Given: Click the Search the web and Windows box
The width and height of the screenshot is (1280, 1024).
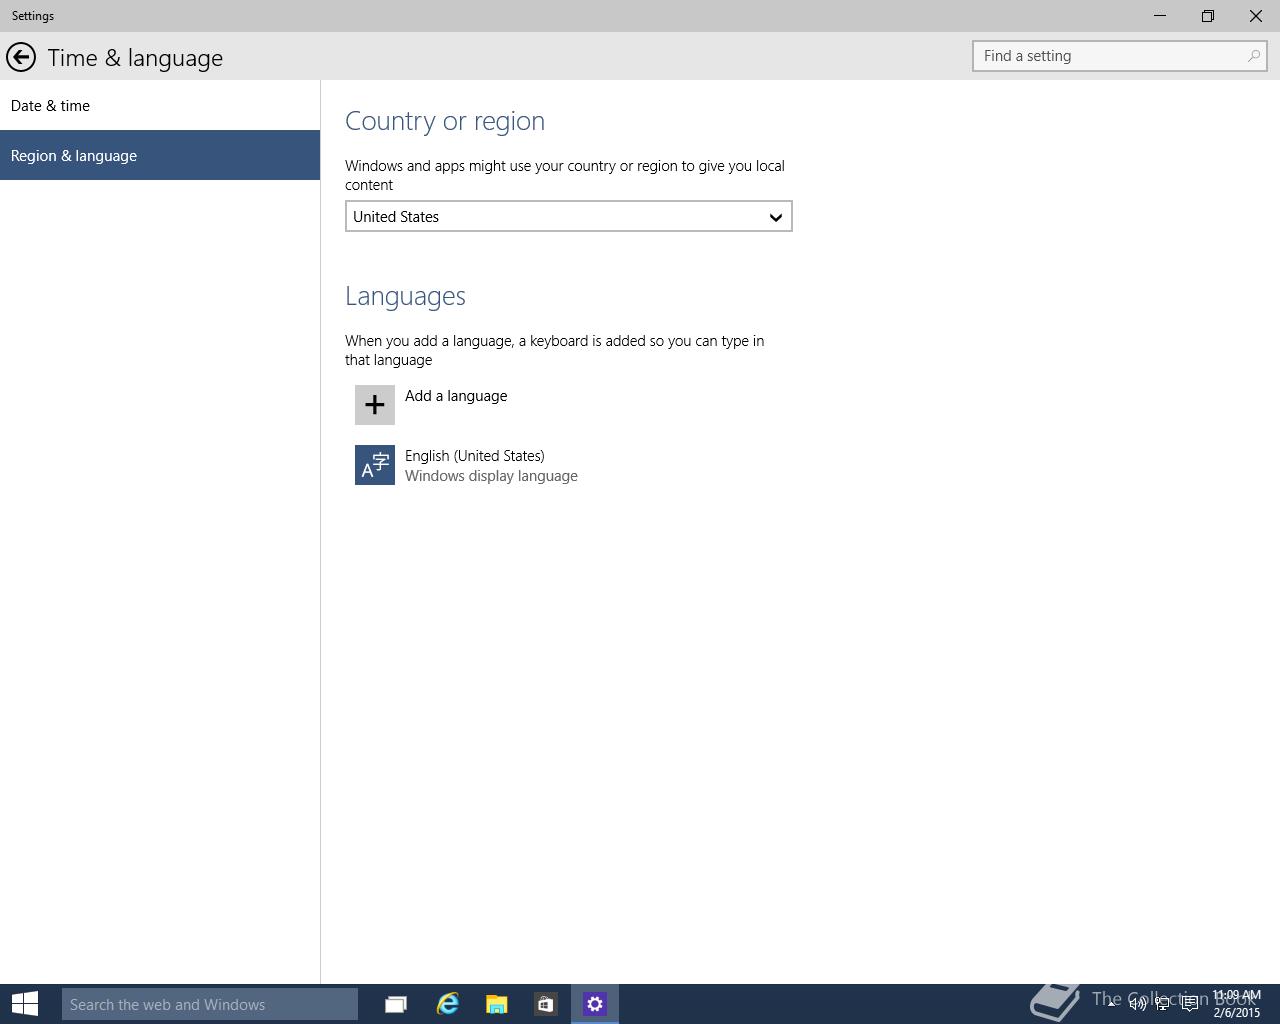Looking at the screenshot, I should [x=210, y=1004].
